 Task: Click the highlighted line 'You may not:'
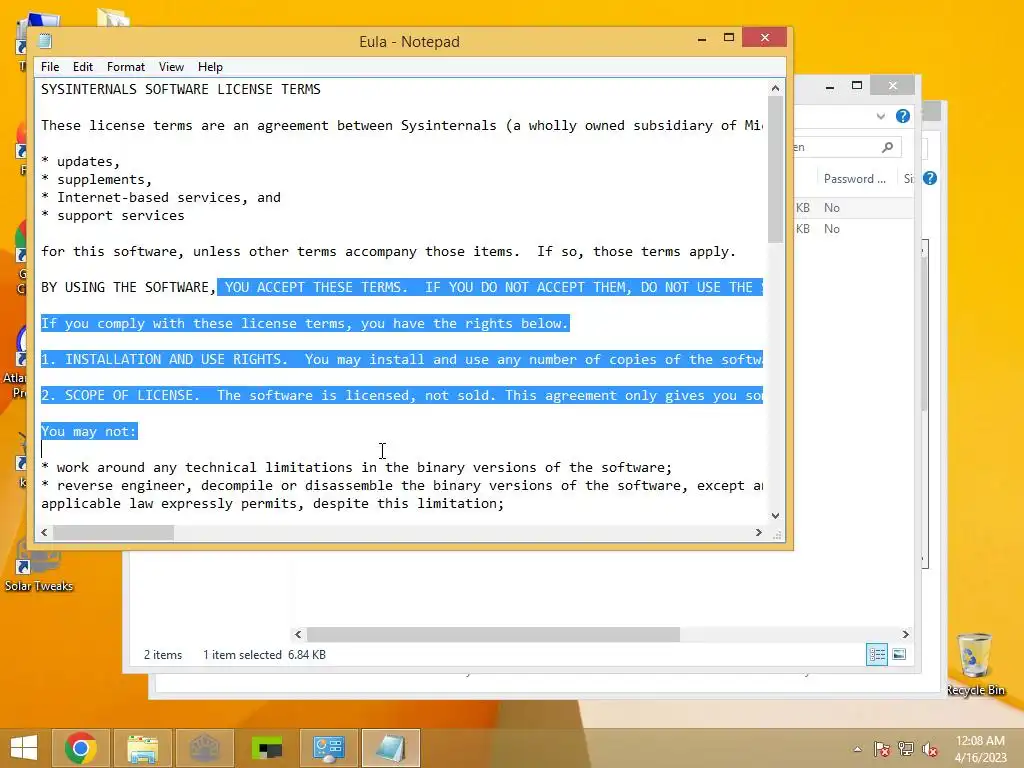pyautogui.click(x=89, y=431)
